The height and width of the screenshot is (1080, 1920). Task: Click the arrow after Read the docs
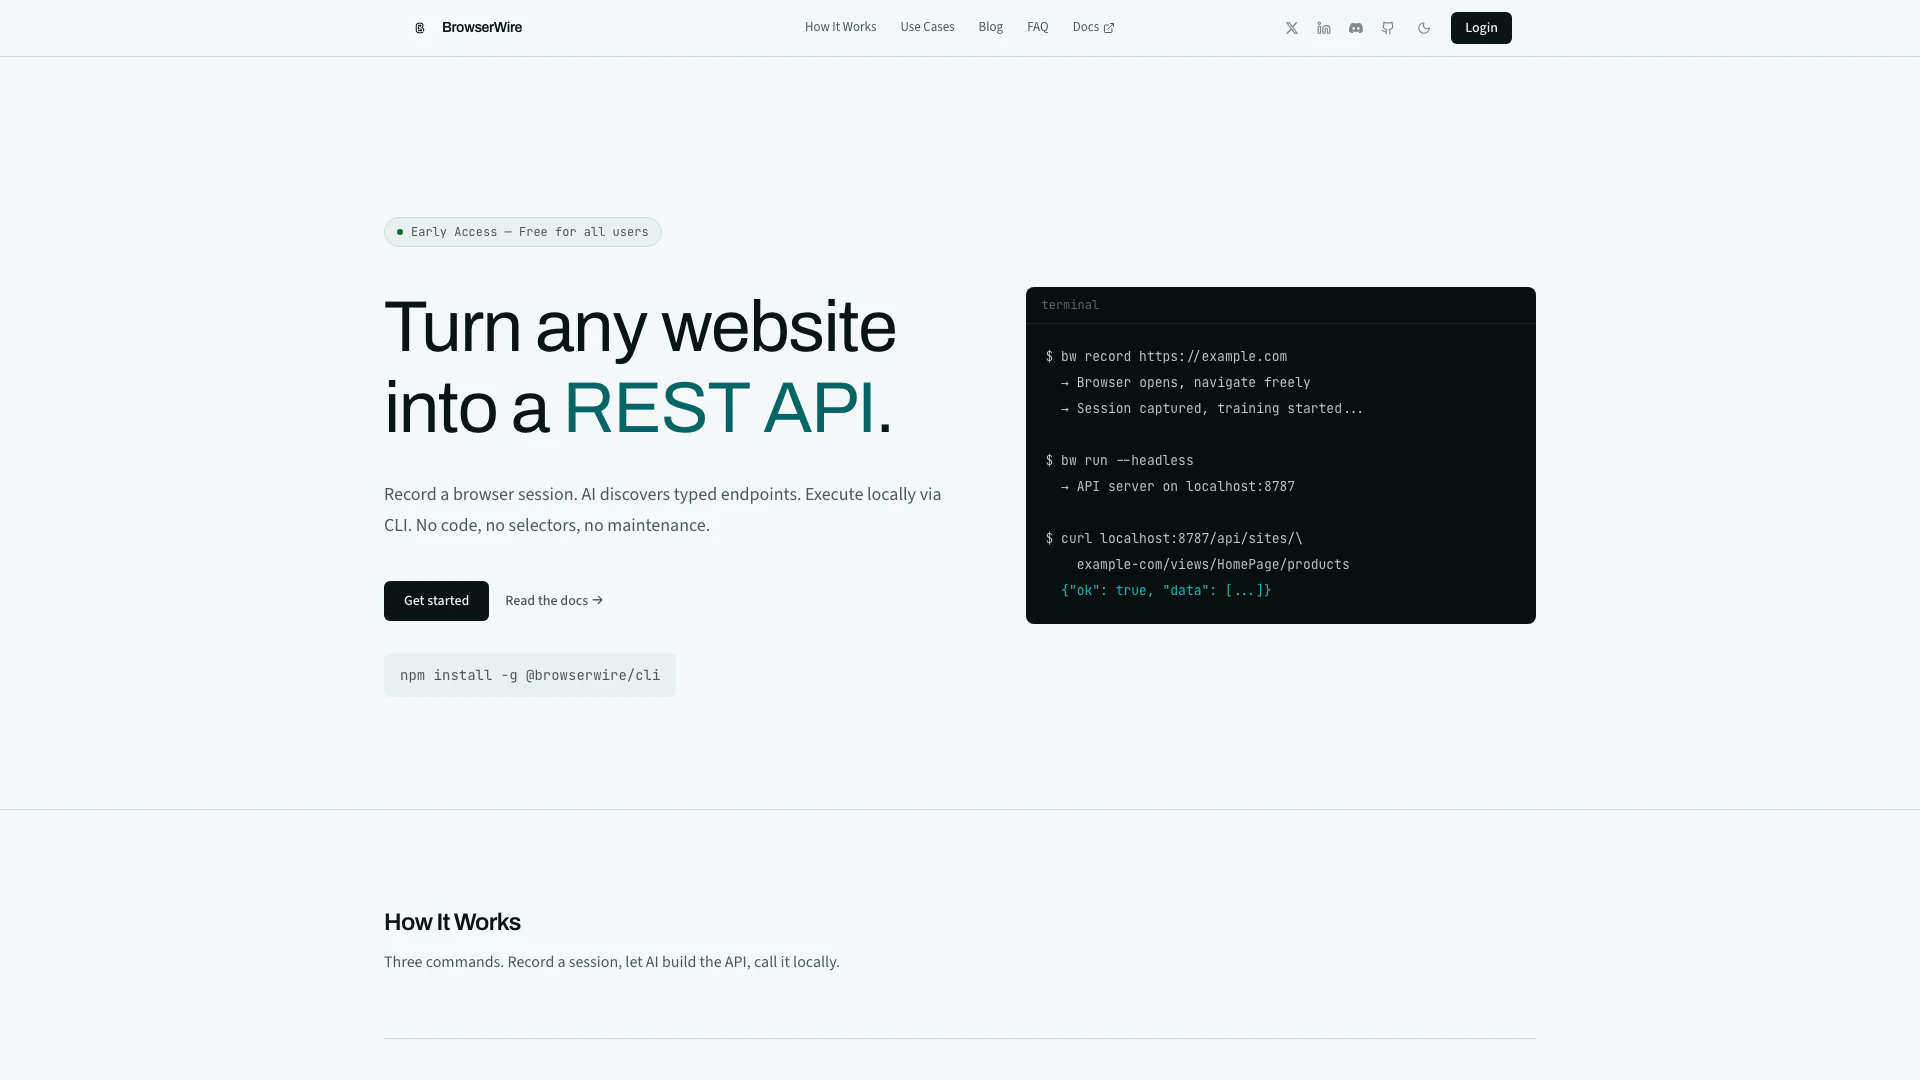[598, 601]
